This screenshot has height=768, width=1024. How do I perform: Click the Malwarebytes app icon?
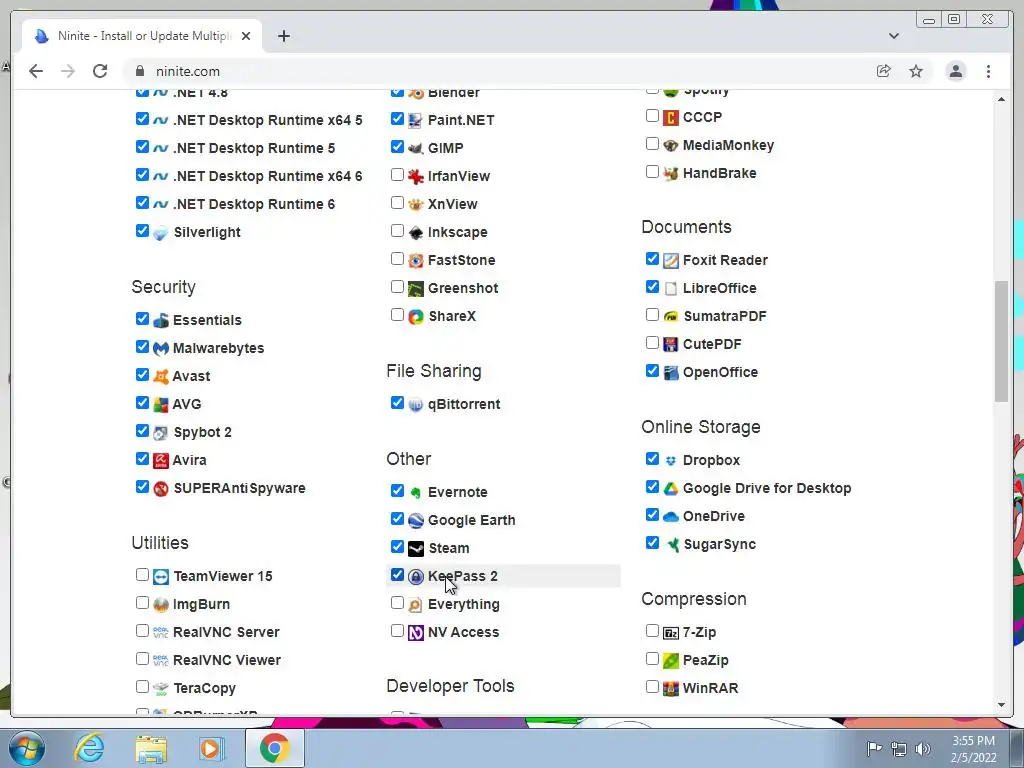pyautogui.click(x=161, y=349)
